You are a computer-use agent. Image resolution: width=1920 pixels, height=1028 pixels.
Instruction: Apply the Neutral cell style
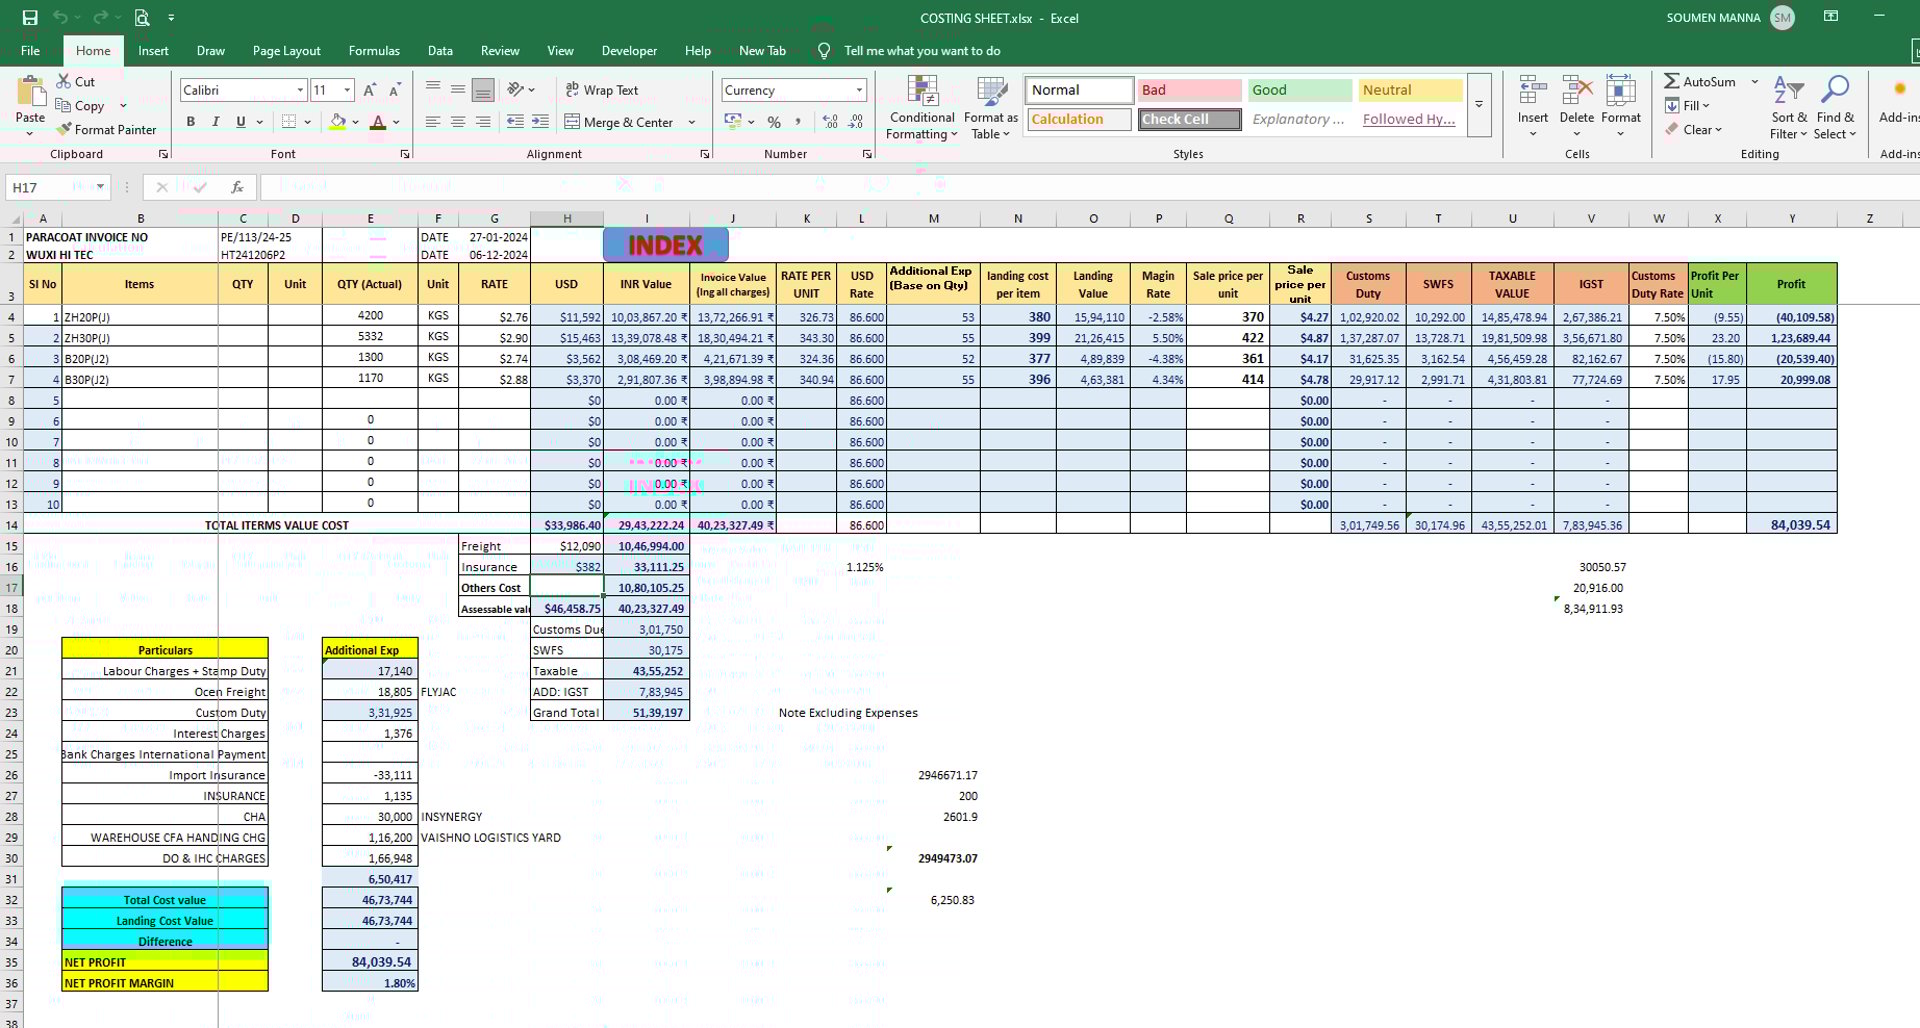coord(1410,90)
